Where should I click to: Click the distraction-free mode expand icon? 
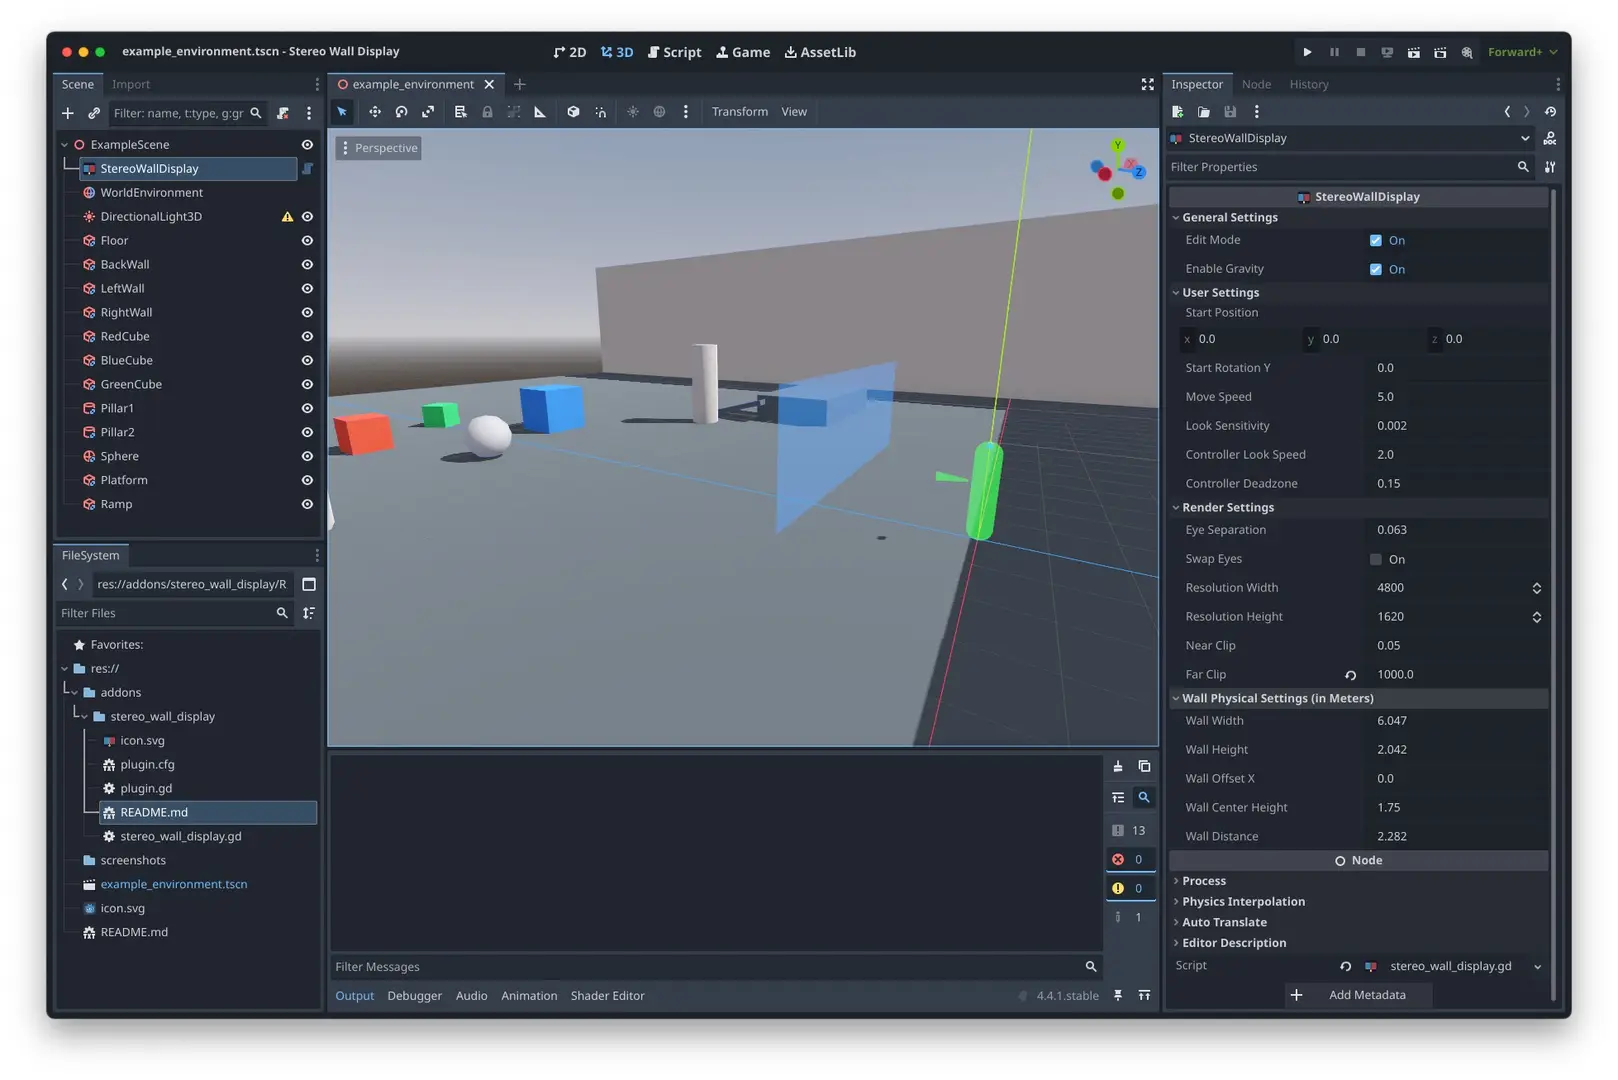[1147, 85]
